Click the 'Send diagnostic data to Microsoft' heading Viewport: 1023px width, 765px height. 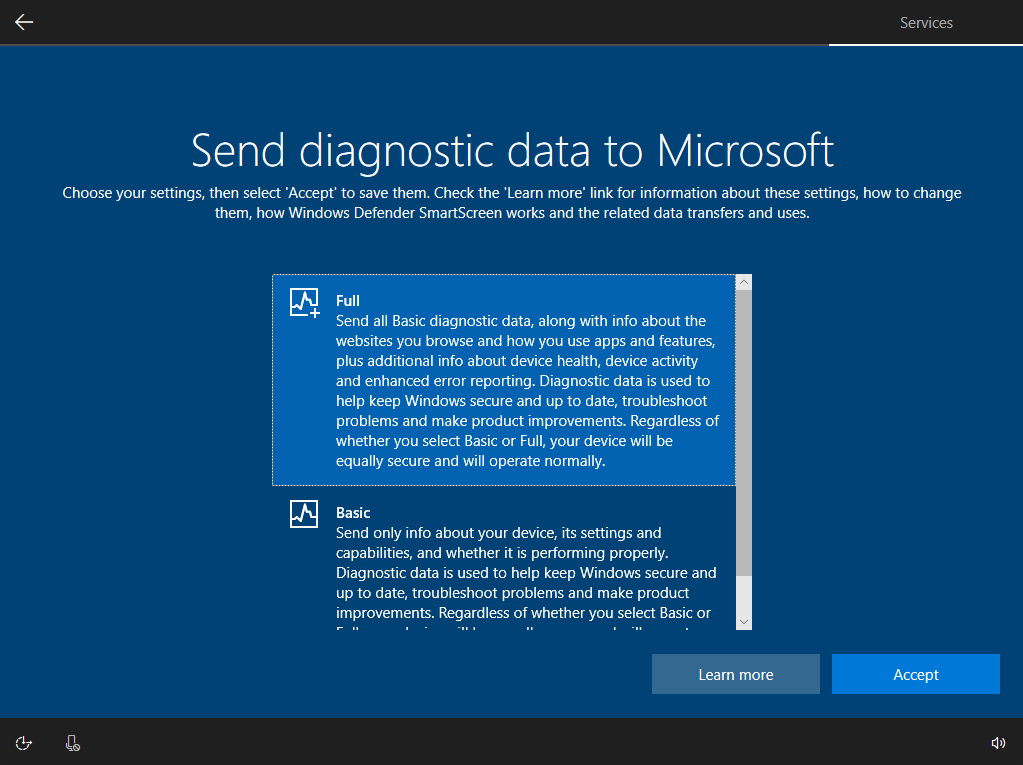[512, 151]
